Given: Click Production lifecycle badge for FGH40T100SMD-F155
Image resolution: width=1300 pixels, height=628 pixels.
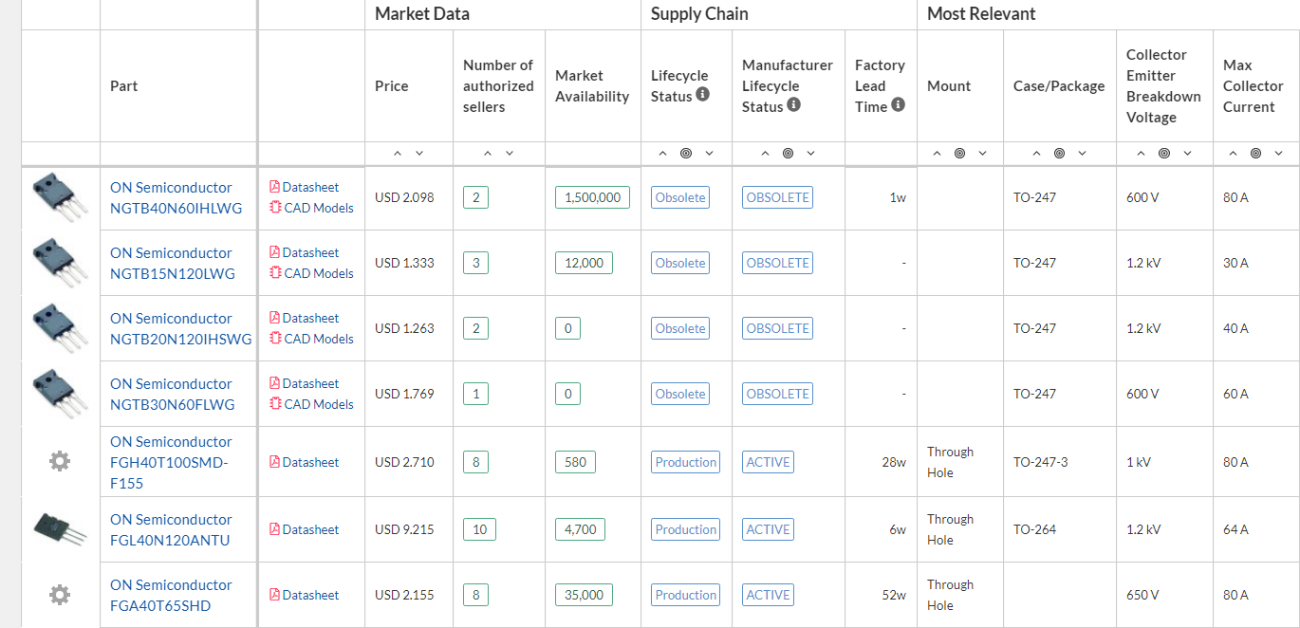Looking at the screenshot, I should pyautogui.click(x=686, y=462).
